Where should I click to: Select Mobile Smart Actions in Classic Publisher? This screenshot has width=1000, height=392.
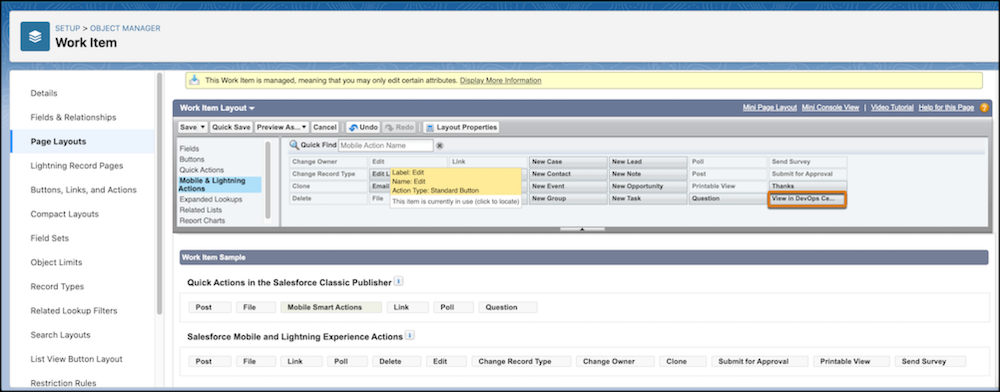click(x=331, y=307)
